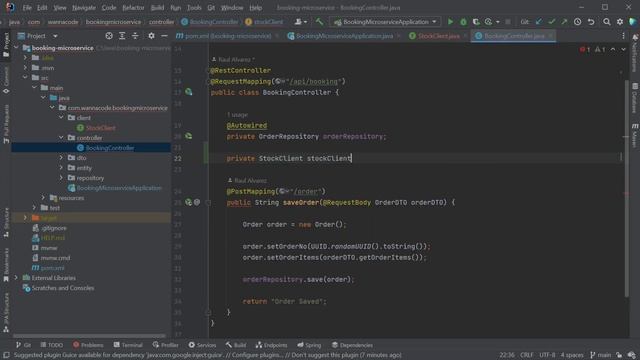Open the File menu
640x360 pixels.
coord(27,8)
